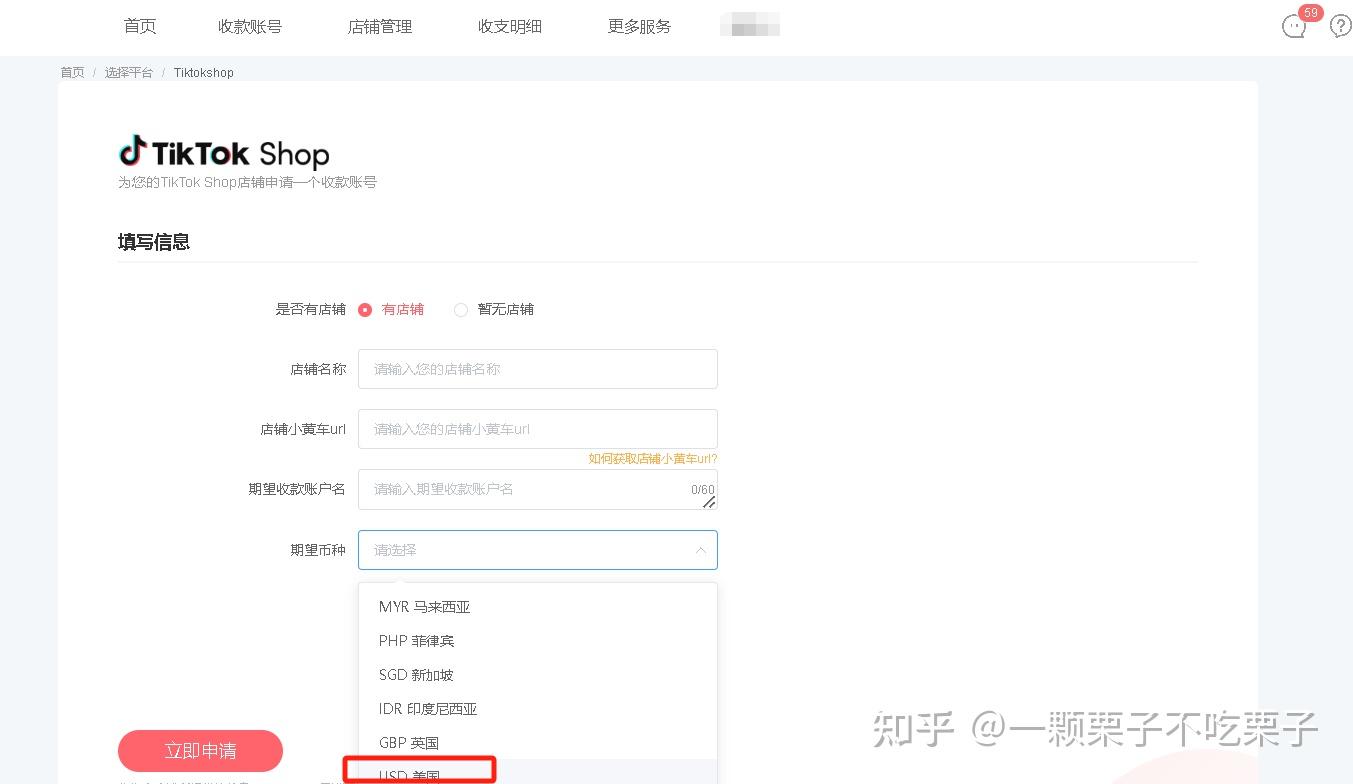Focus the 店铺小黄车url input field
1353x784 pixels.
pyautogui.click(x=538, y=429)
